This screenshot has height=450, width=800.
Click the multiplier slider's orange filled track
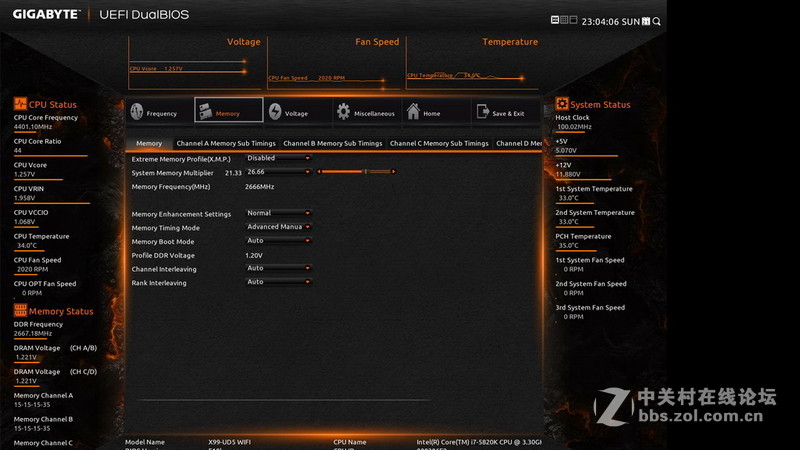point(343,171)
